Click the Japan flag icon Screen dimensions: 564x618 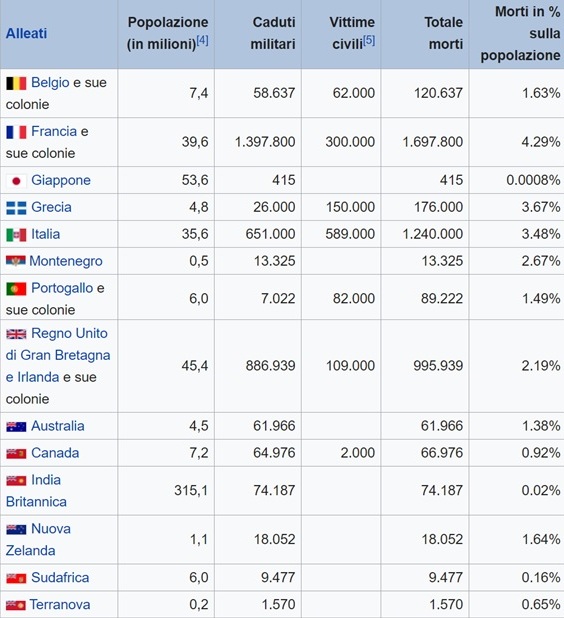[x=16, y=181]
